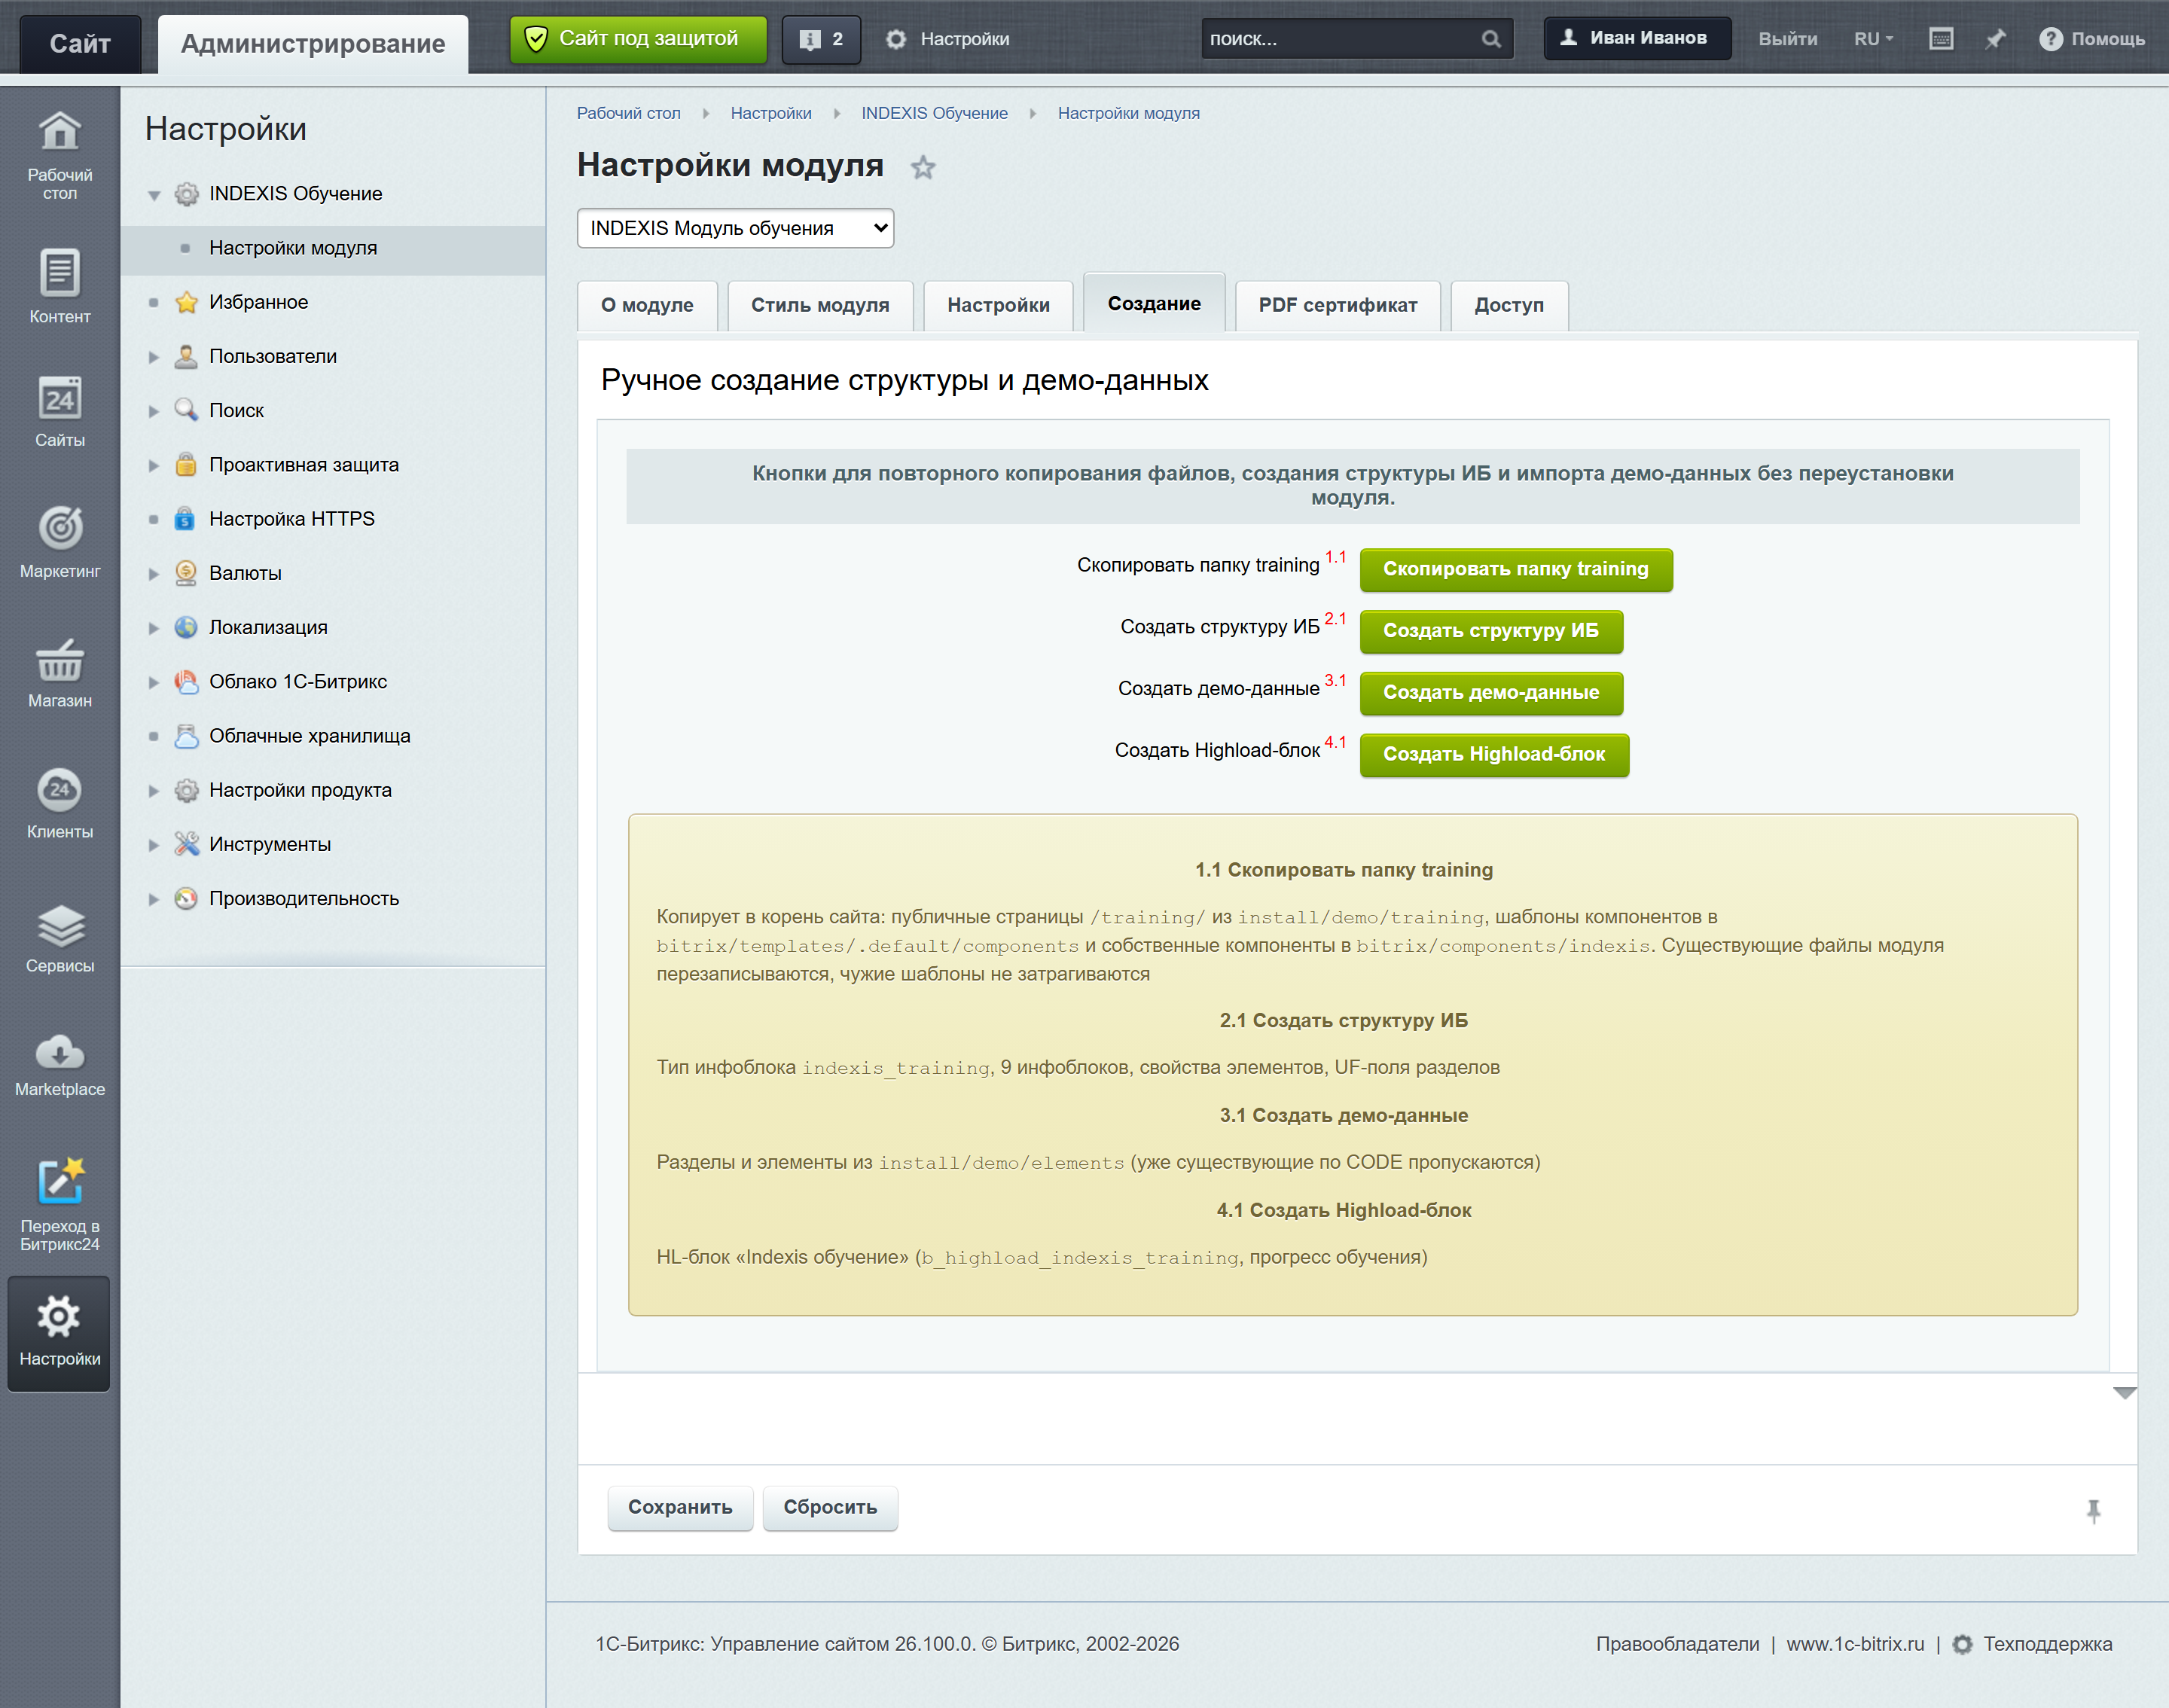Switch to the О модуле tab
2169x1708 pixels.
[x=647, y=305]
